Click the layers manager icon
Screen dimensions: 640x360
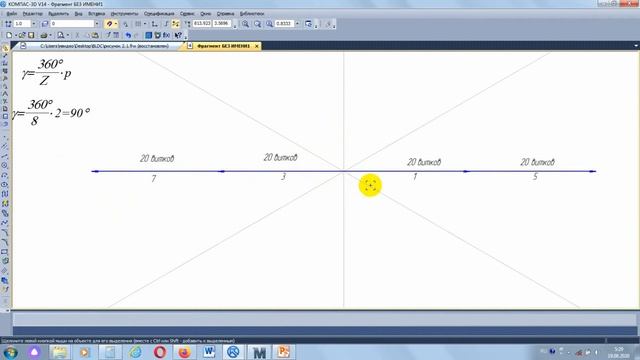pos(45,24)
